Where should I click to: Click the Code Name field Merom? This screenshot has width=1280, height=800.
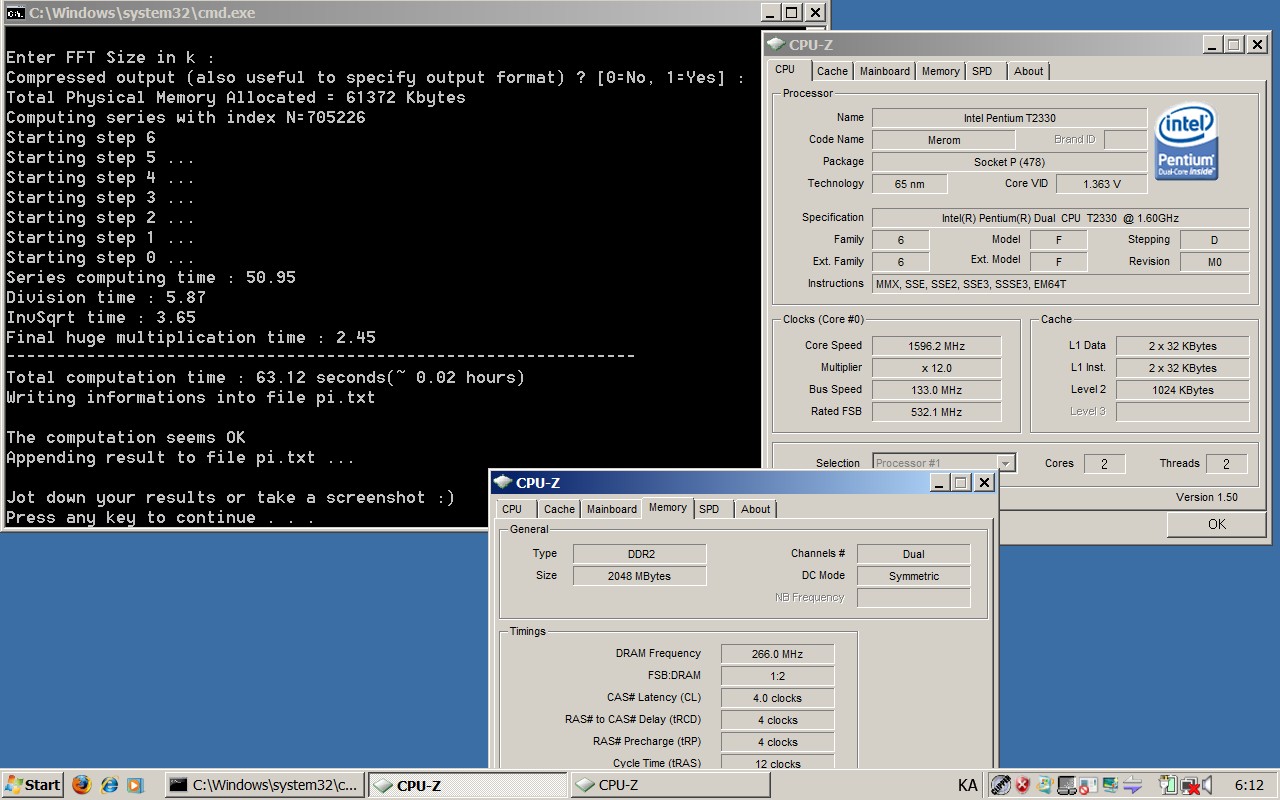coord(943,140)
